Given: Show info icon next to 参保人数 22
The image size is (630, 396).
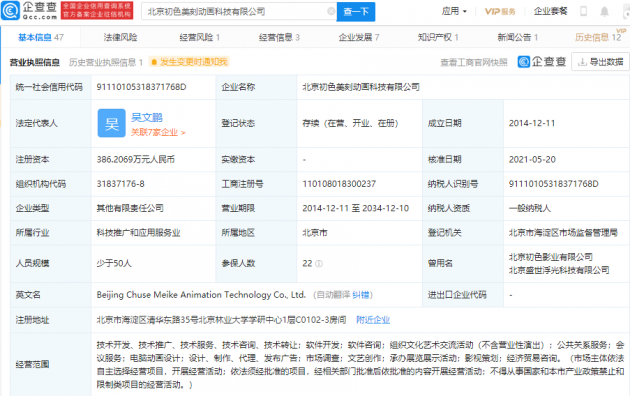Looking at the screenshot, I should 319,264.
